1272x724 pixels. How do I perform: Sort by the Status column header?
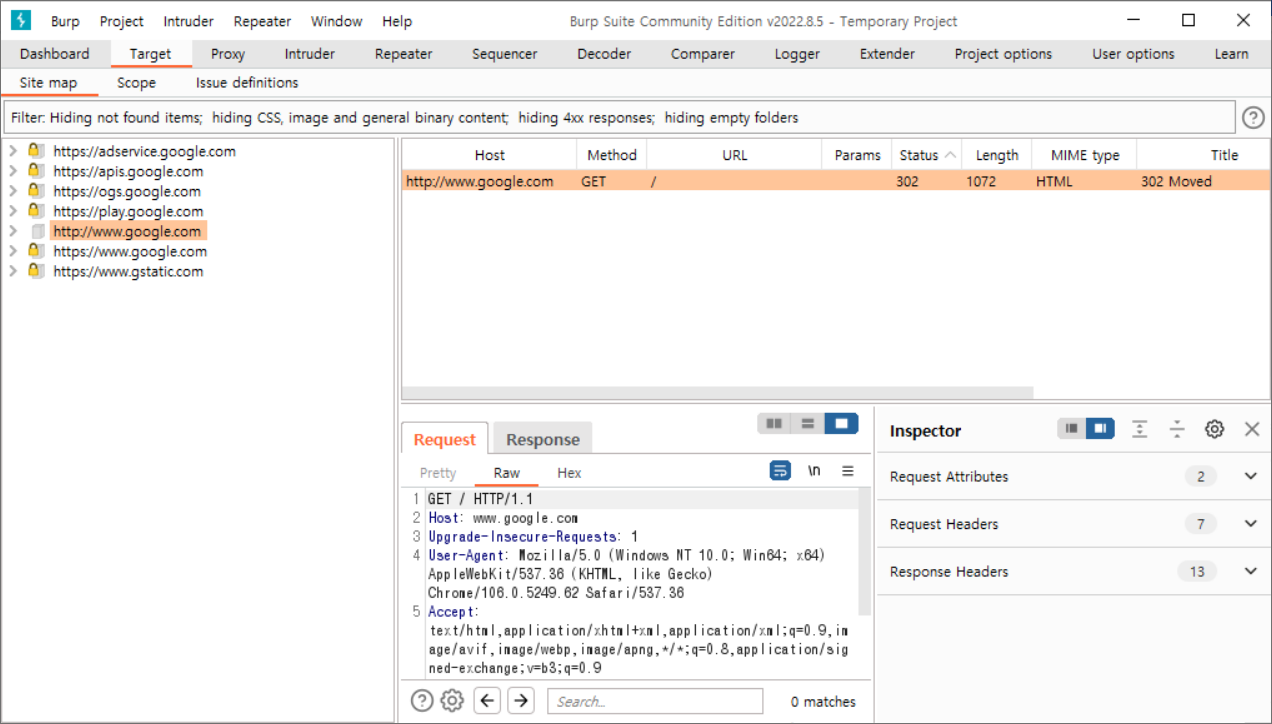pyautogui.click(x=927, y=155)
